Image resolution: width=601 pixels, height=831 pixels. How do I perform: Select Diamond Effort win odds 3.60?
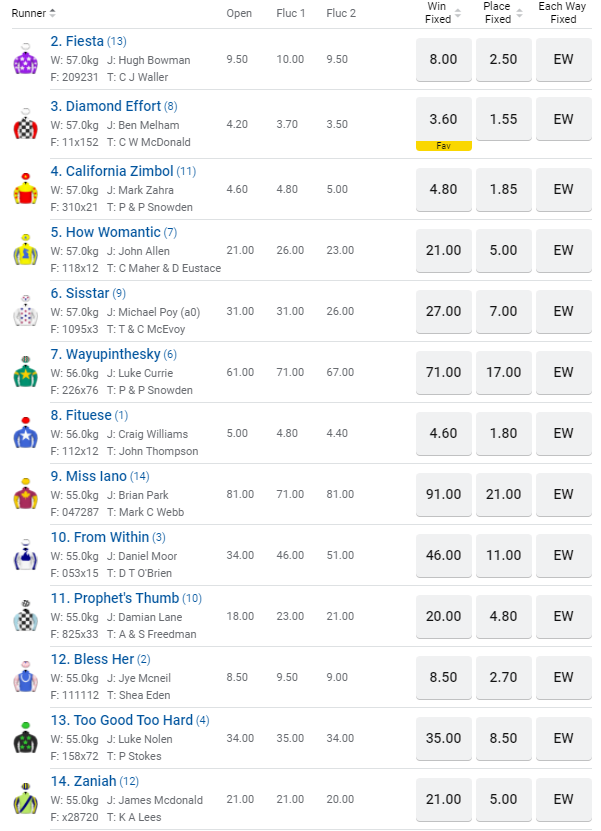point(443,119)
